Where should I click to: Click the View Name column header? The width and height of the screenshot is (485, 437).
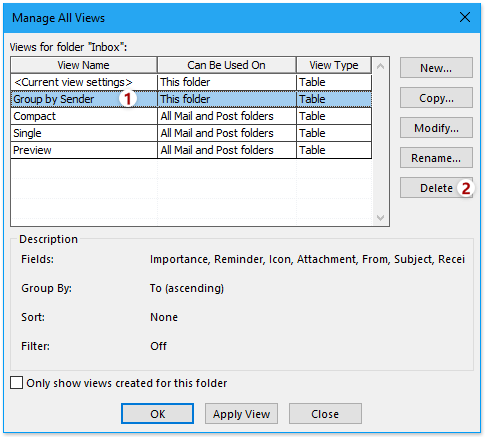coord(84,65)
